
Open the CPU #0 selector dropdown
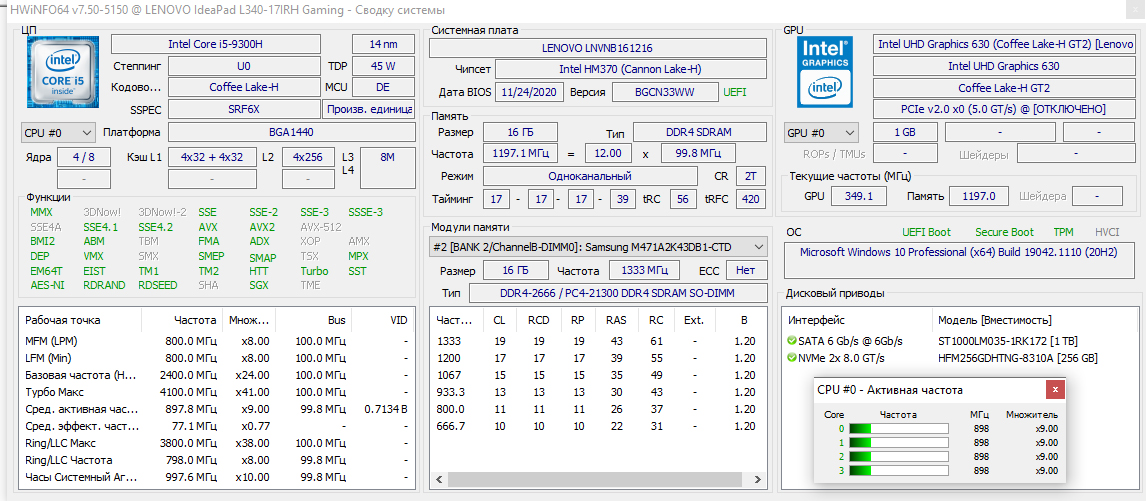point(58,133)
